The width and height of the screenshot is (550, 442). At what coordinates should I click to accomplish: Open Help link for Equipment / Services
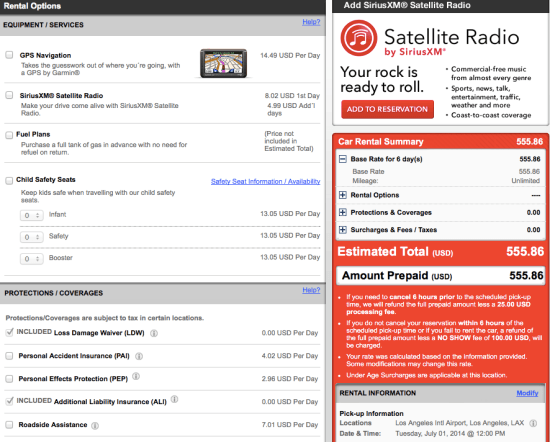(311, 22)
